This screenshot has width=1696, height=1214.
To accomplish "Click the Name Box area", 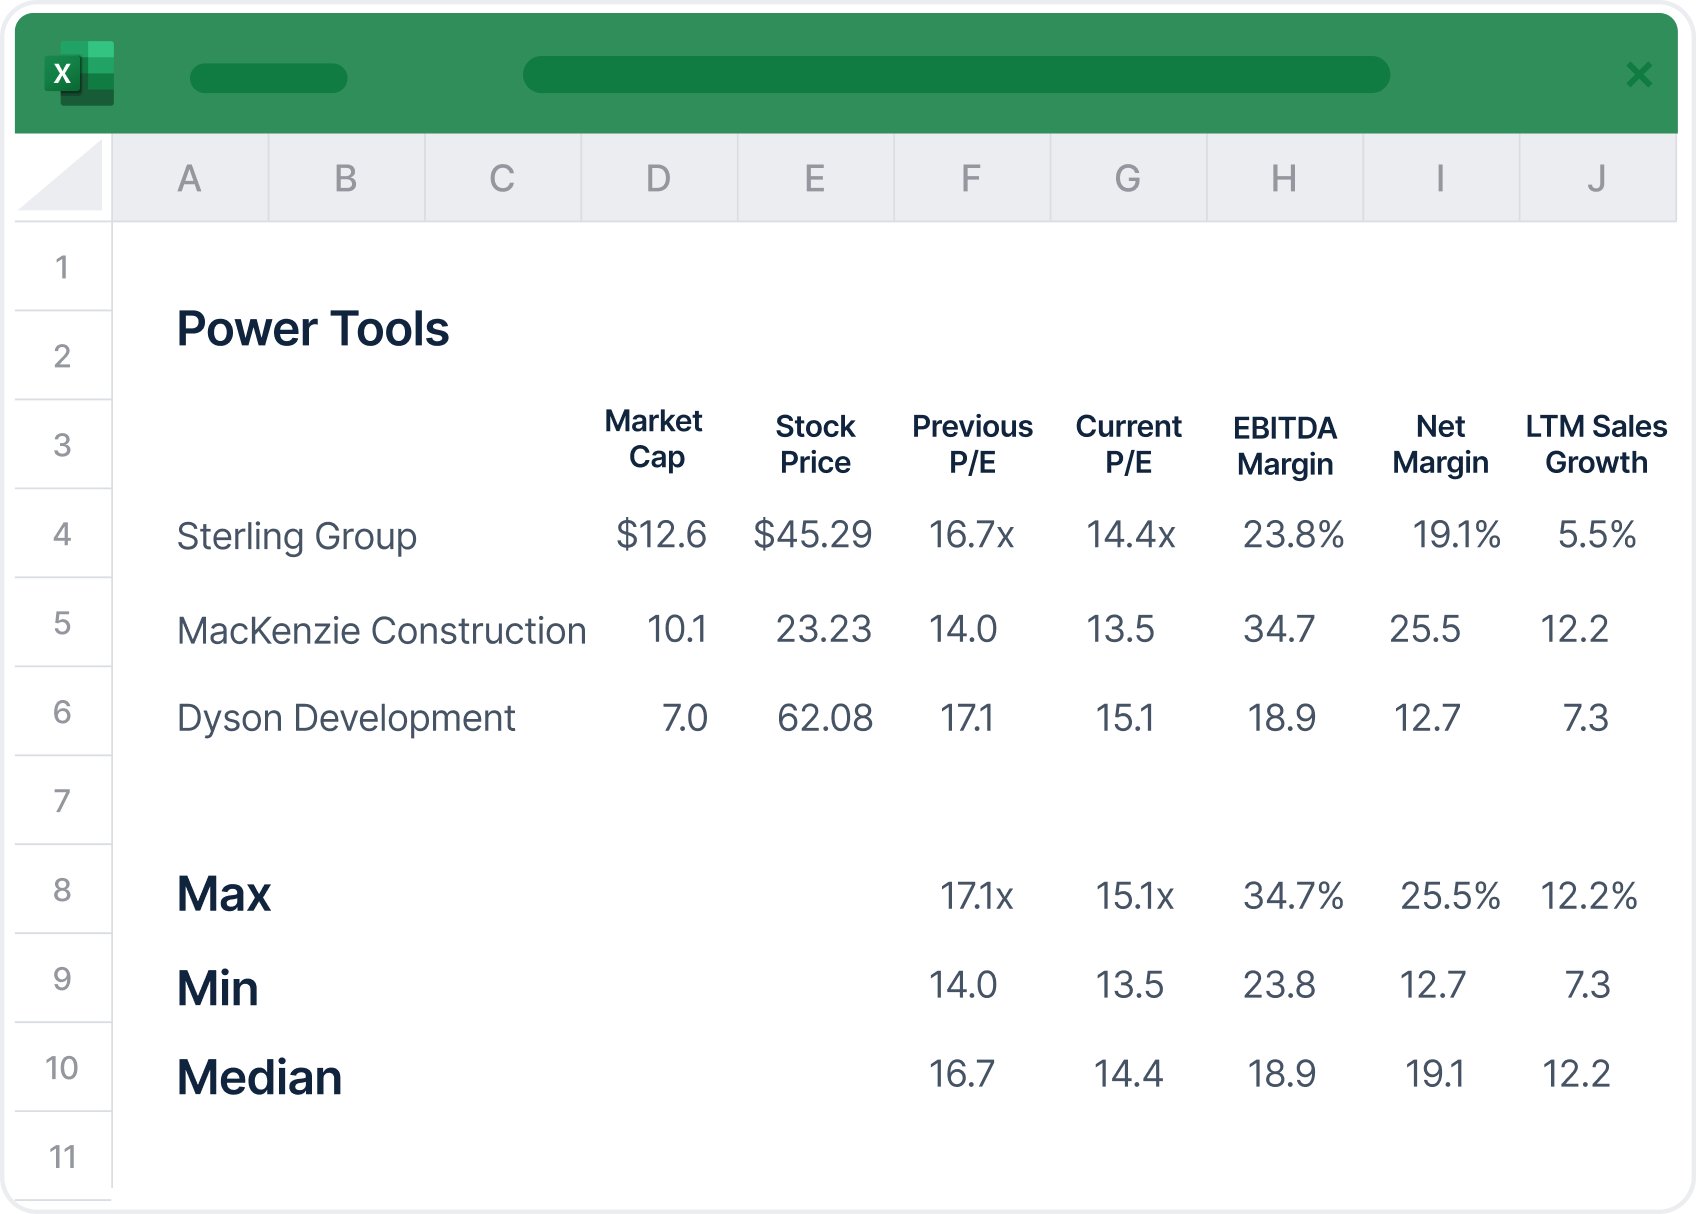I will pyautogui.click(x=268, y=75).
